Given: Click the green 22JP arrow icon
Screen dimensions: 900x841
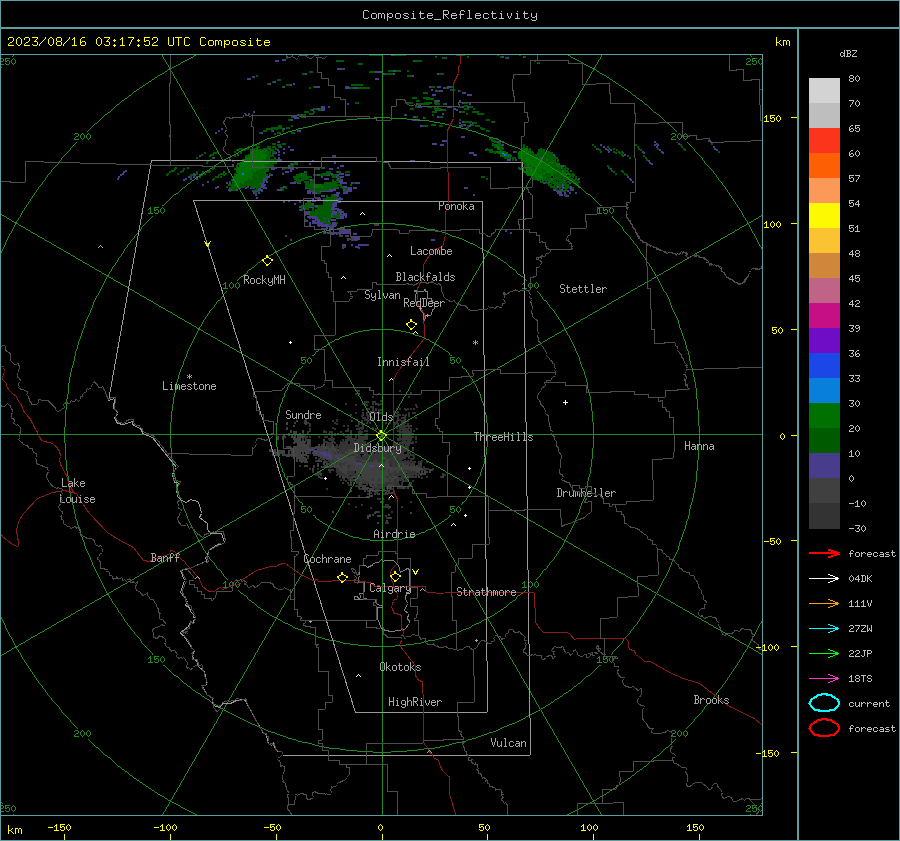Looking at the screenshot, I should coord(824,653).
